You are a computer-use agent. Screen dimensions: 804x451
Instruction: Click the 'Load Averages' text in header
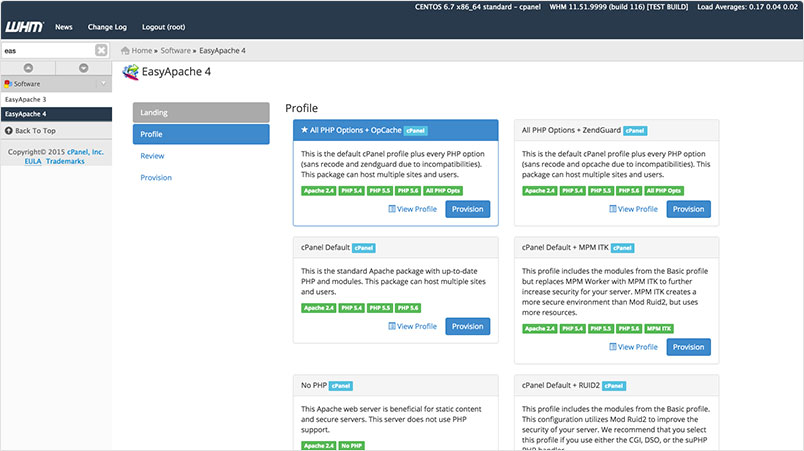747,7
